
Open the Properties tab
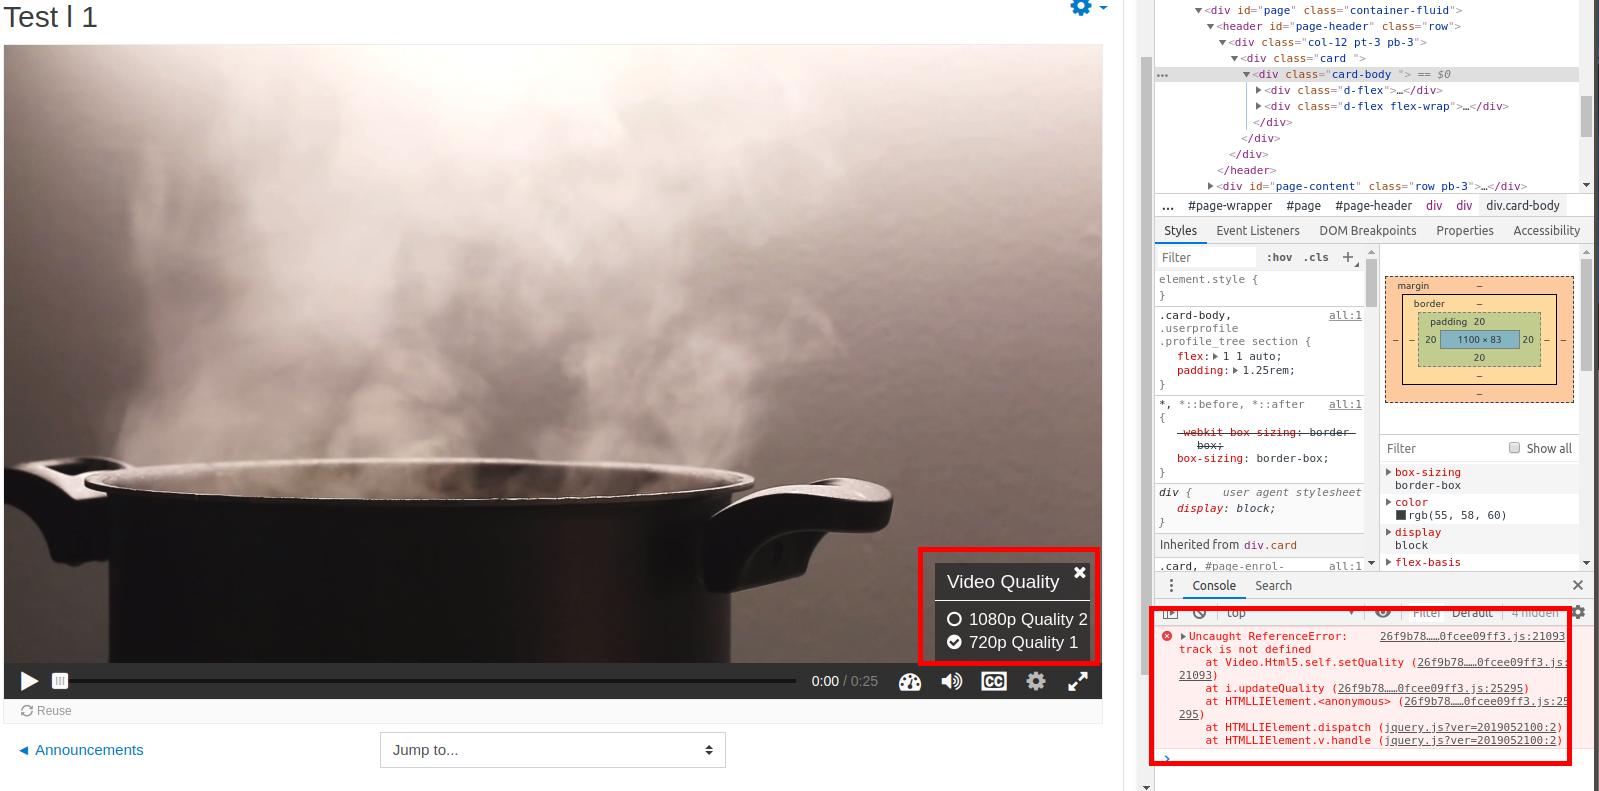coord(1465,231)
